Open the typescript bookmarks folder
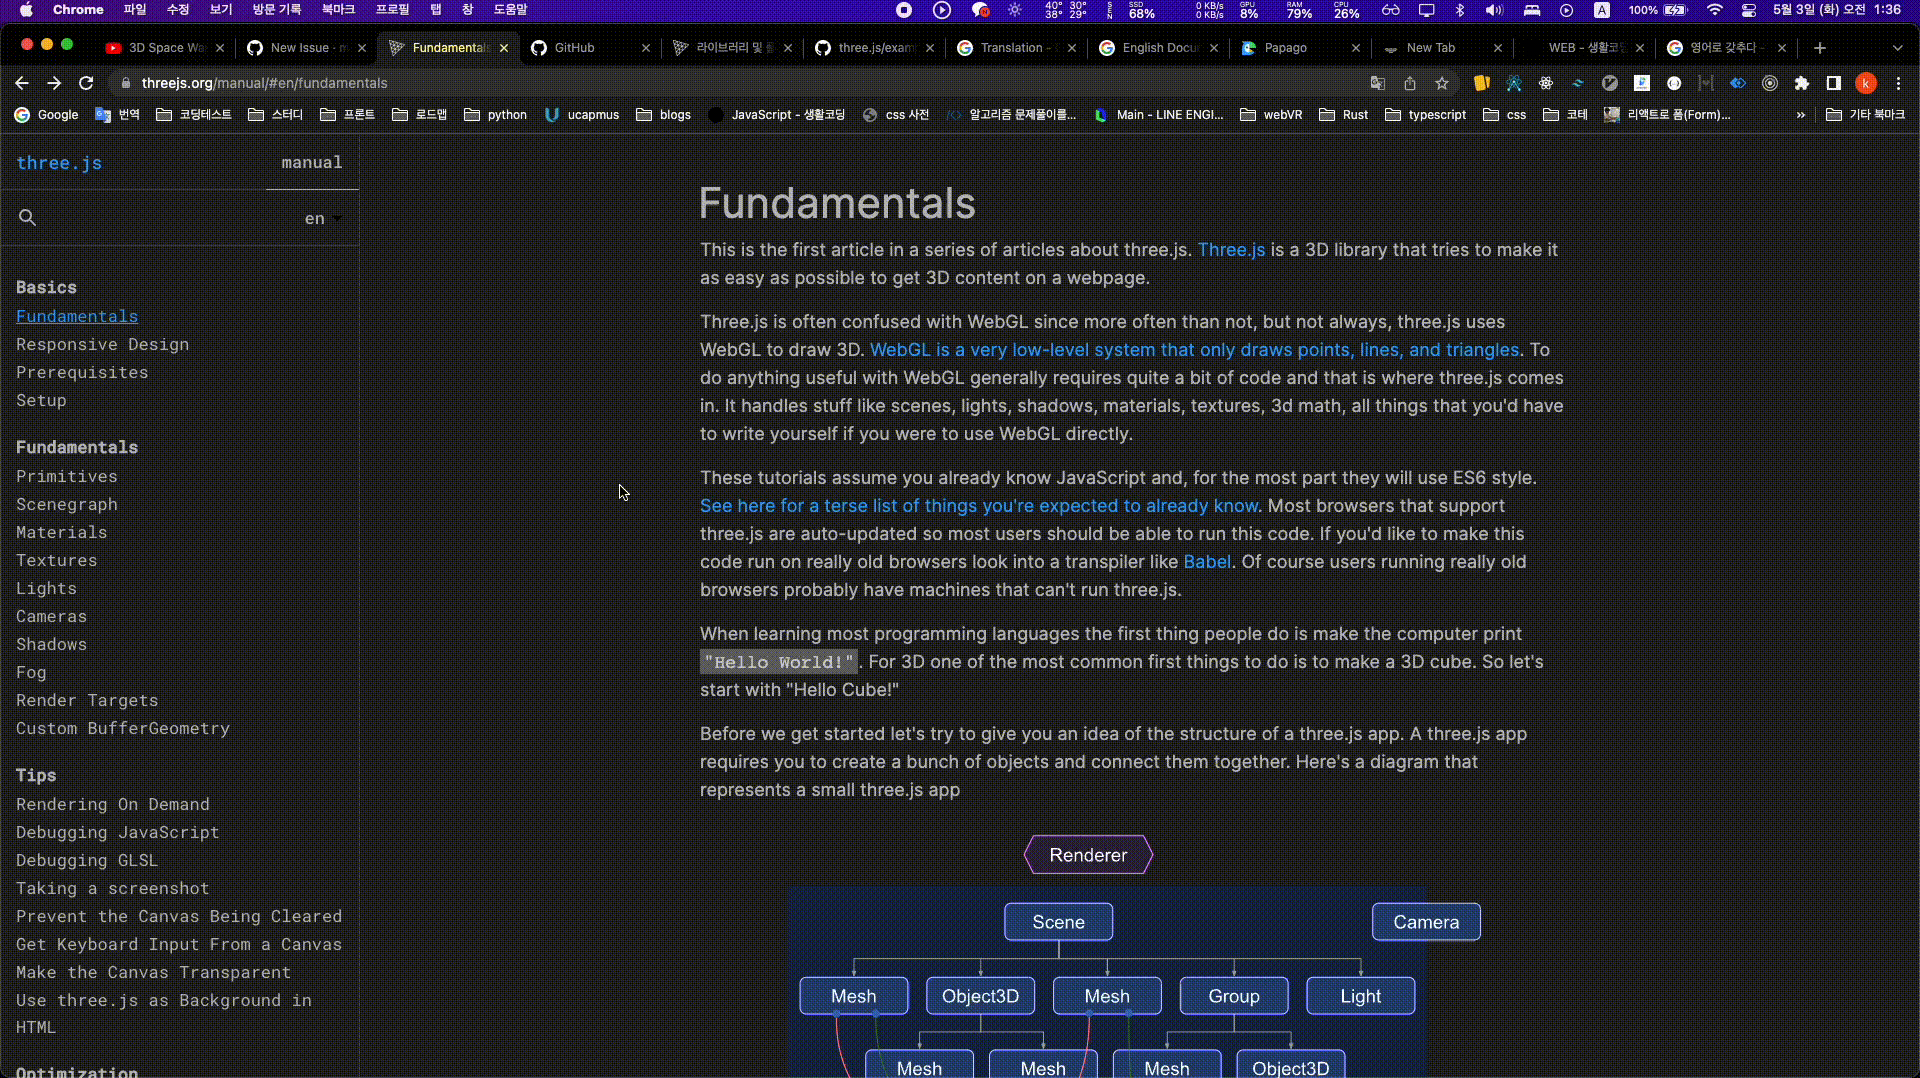This screenshot has height=1078, width=1920. [x=1426, y=115]
